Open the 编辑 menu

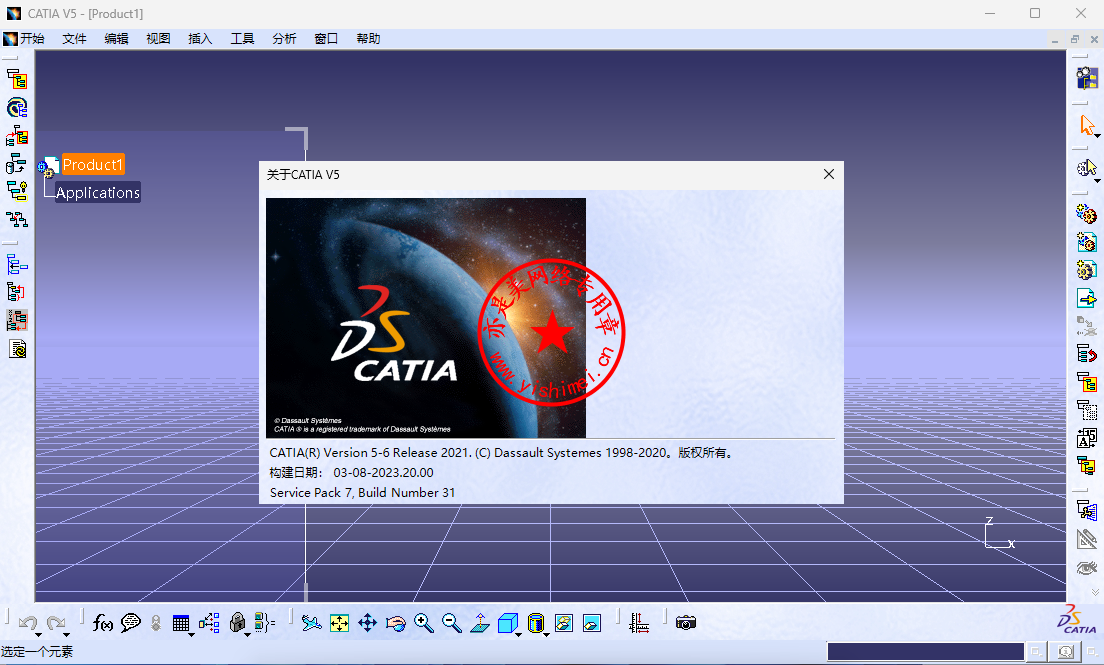[116, 39]
